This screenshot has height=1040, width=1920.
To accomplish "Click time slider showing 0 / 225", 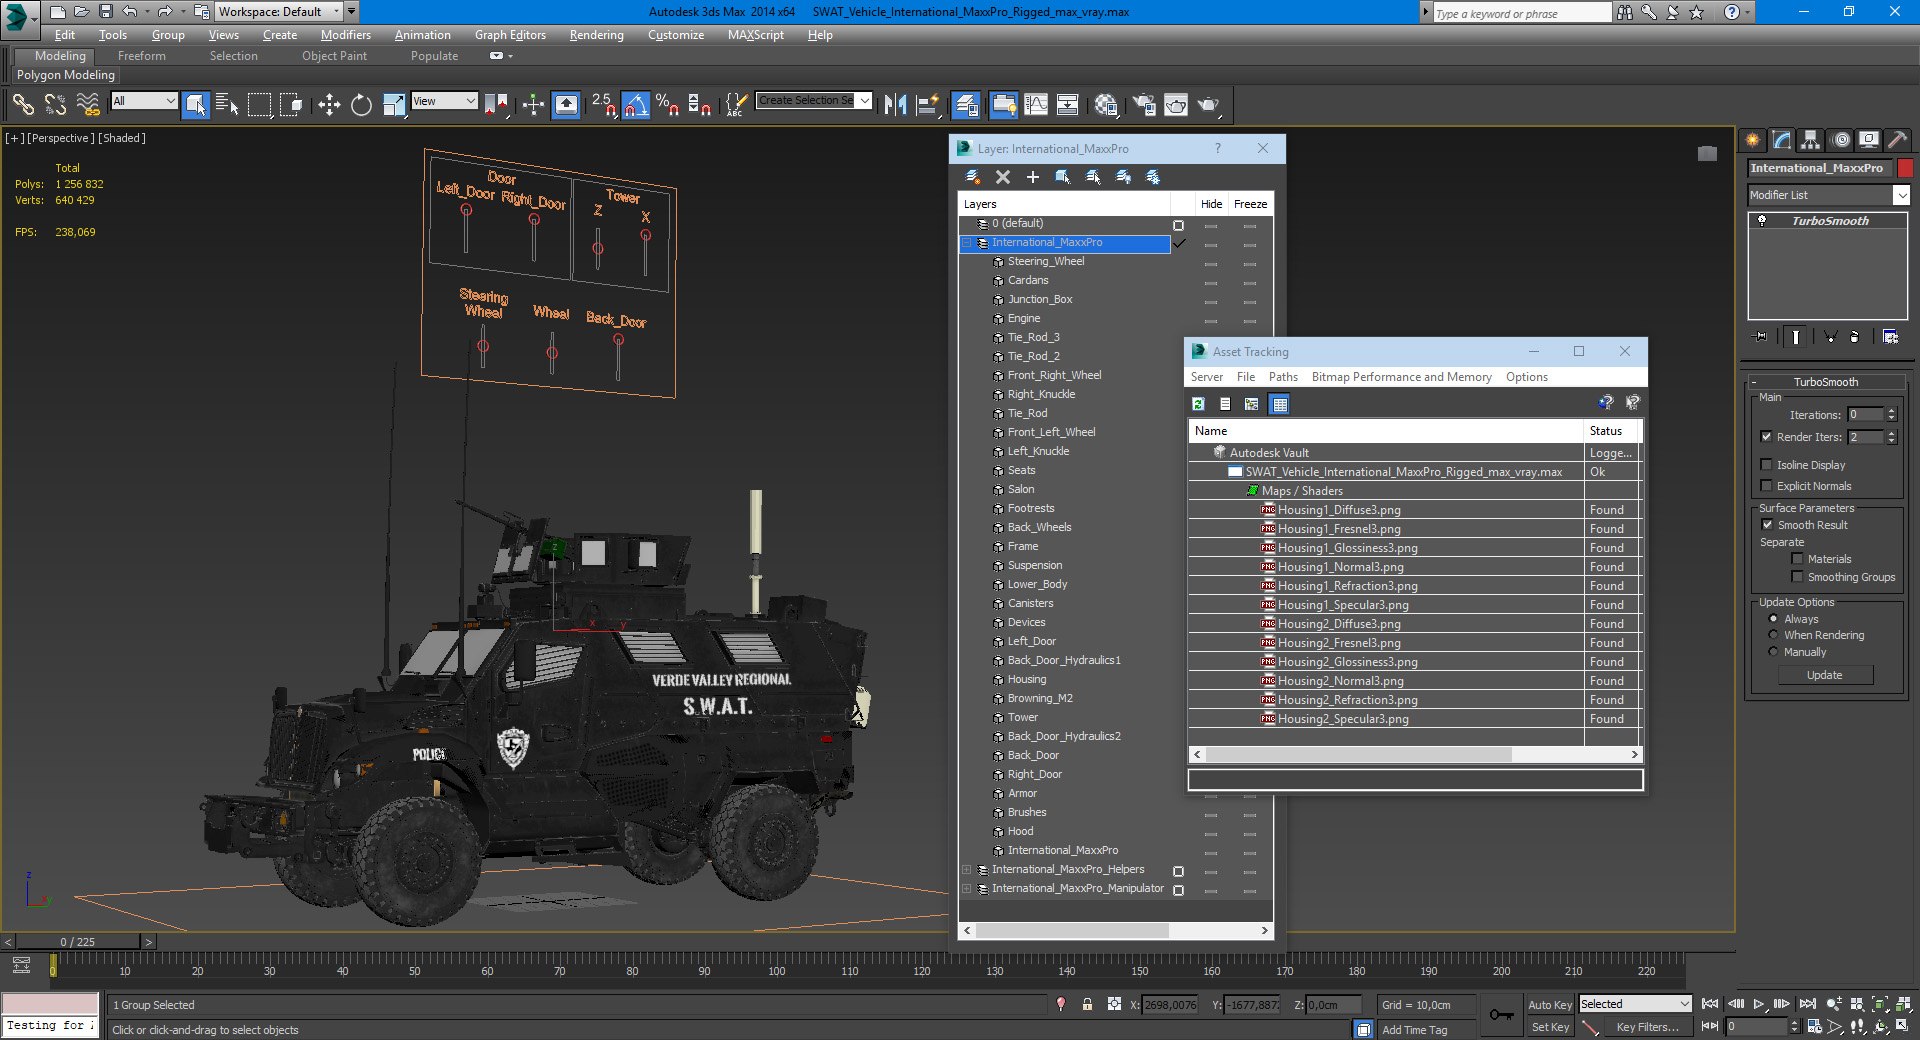I will [78, 942].
